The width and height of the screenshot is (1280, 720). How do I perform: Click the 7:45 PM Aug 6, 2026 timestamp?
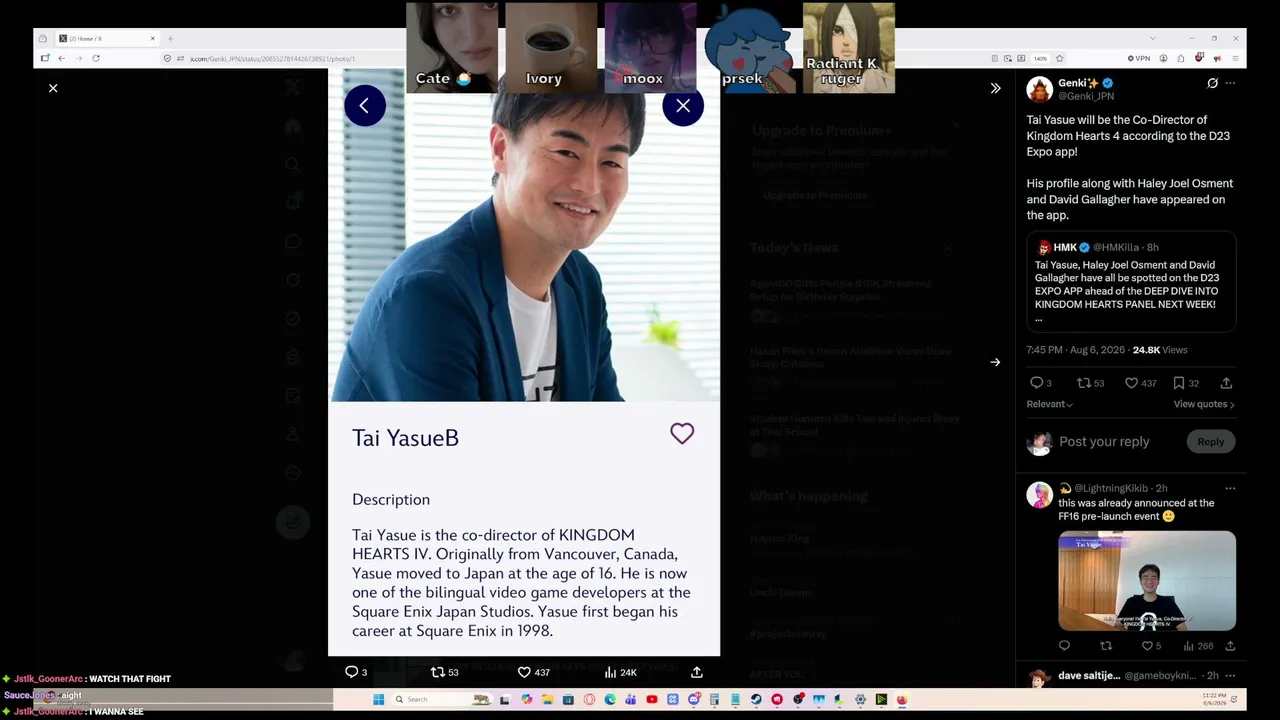[1076, 350]
